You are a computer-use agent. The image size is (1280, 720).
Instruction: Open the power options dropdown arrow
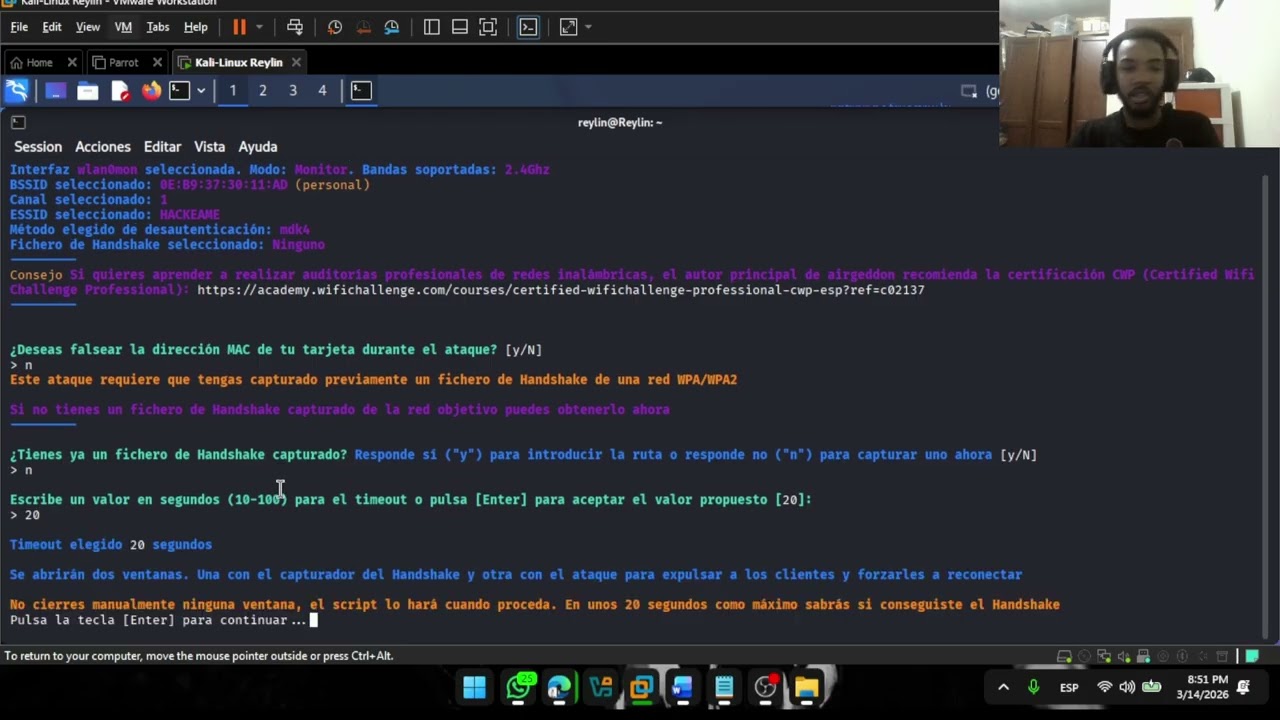coord(260,27)
